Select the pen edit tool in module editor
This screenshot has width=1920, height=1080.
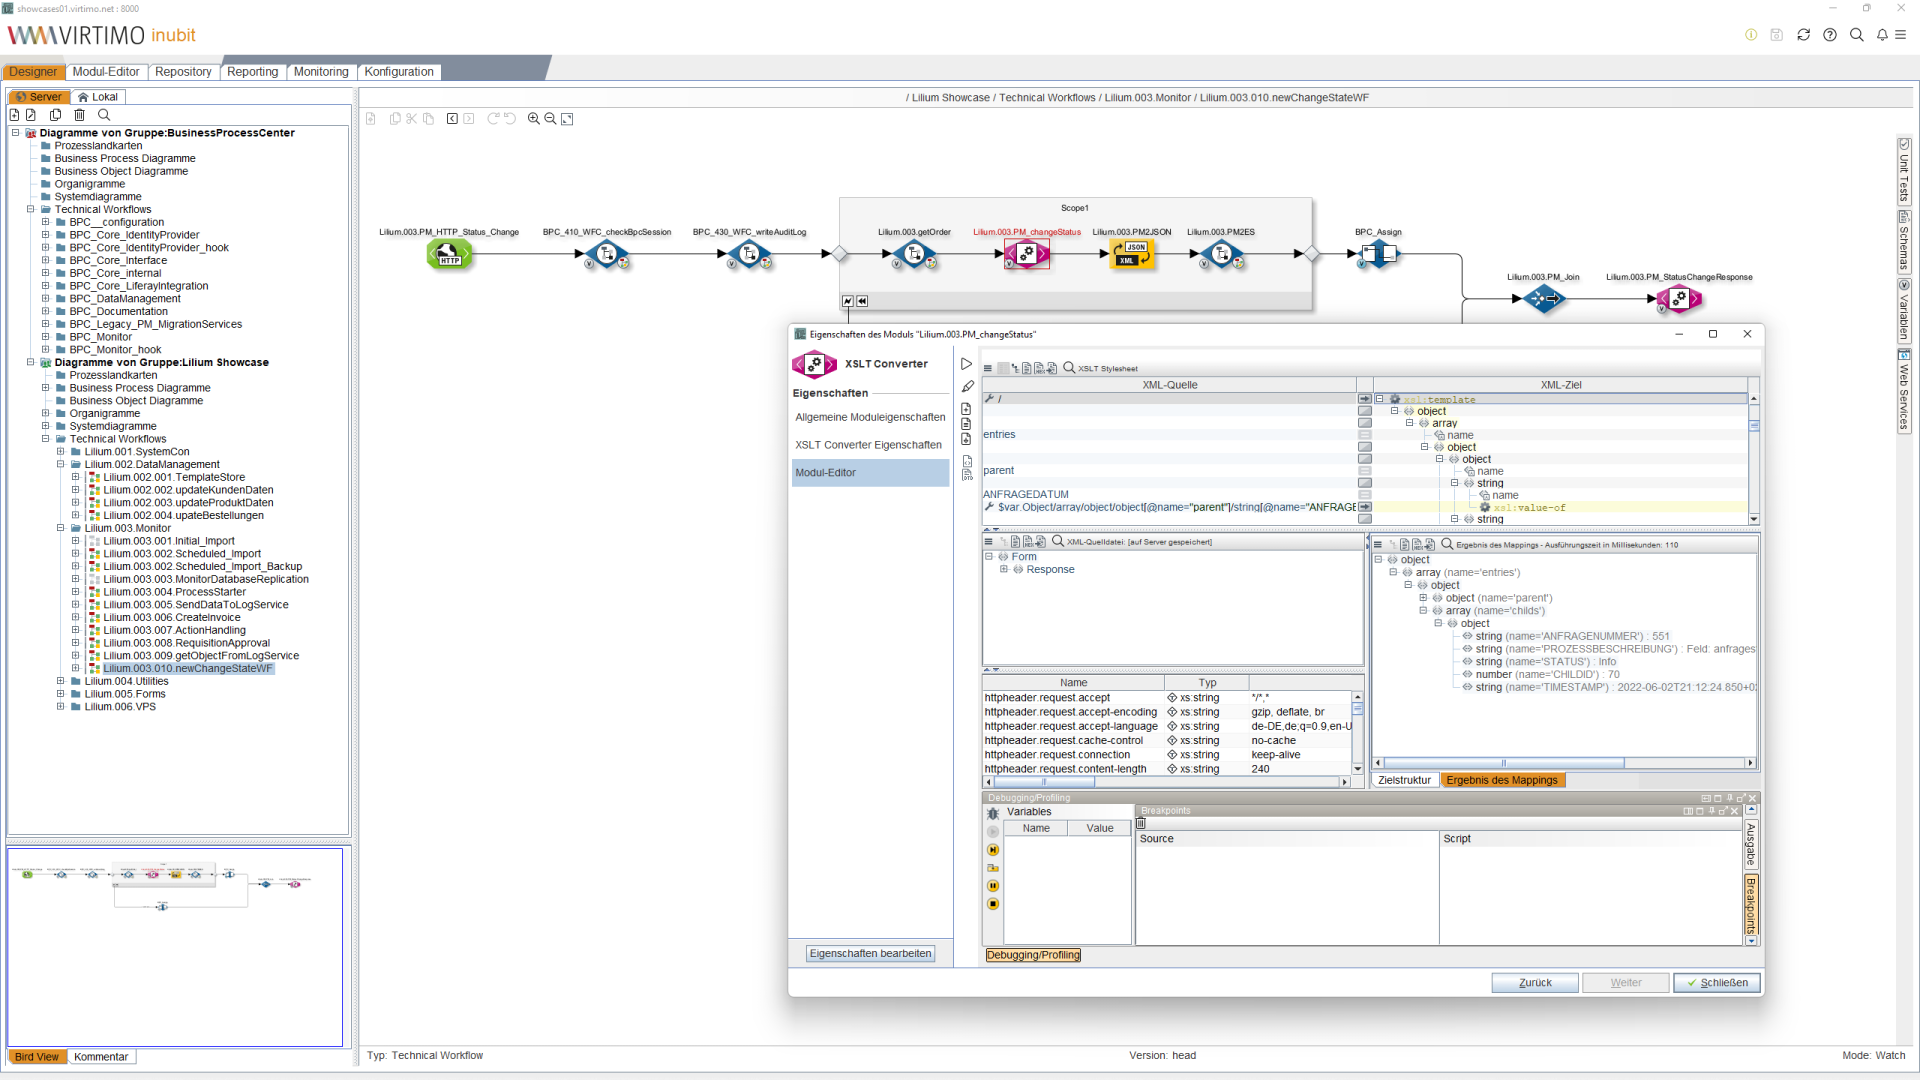pos(967,387)
